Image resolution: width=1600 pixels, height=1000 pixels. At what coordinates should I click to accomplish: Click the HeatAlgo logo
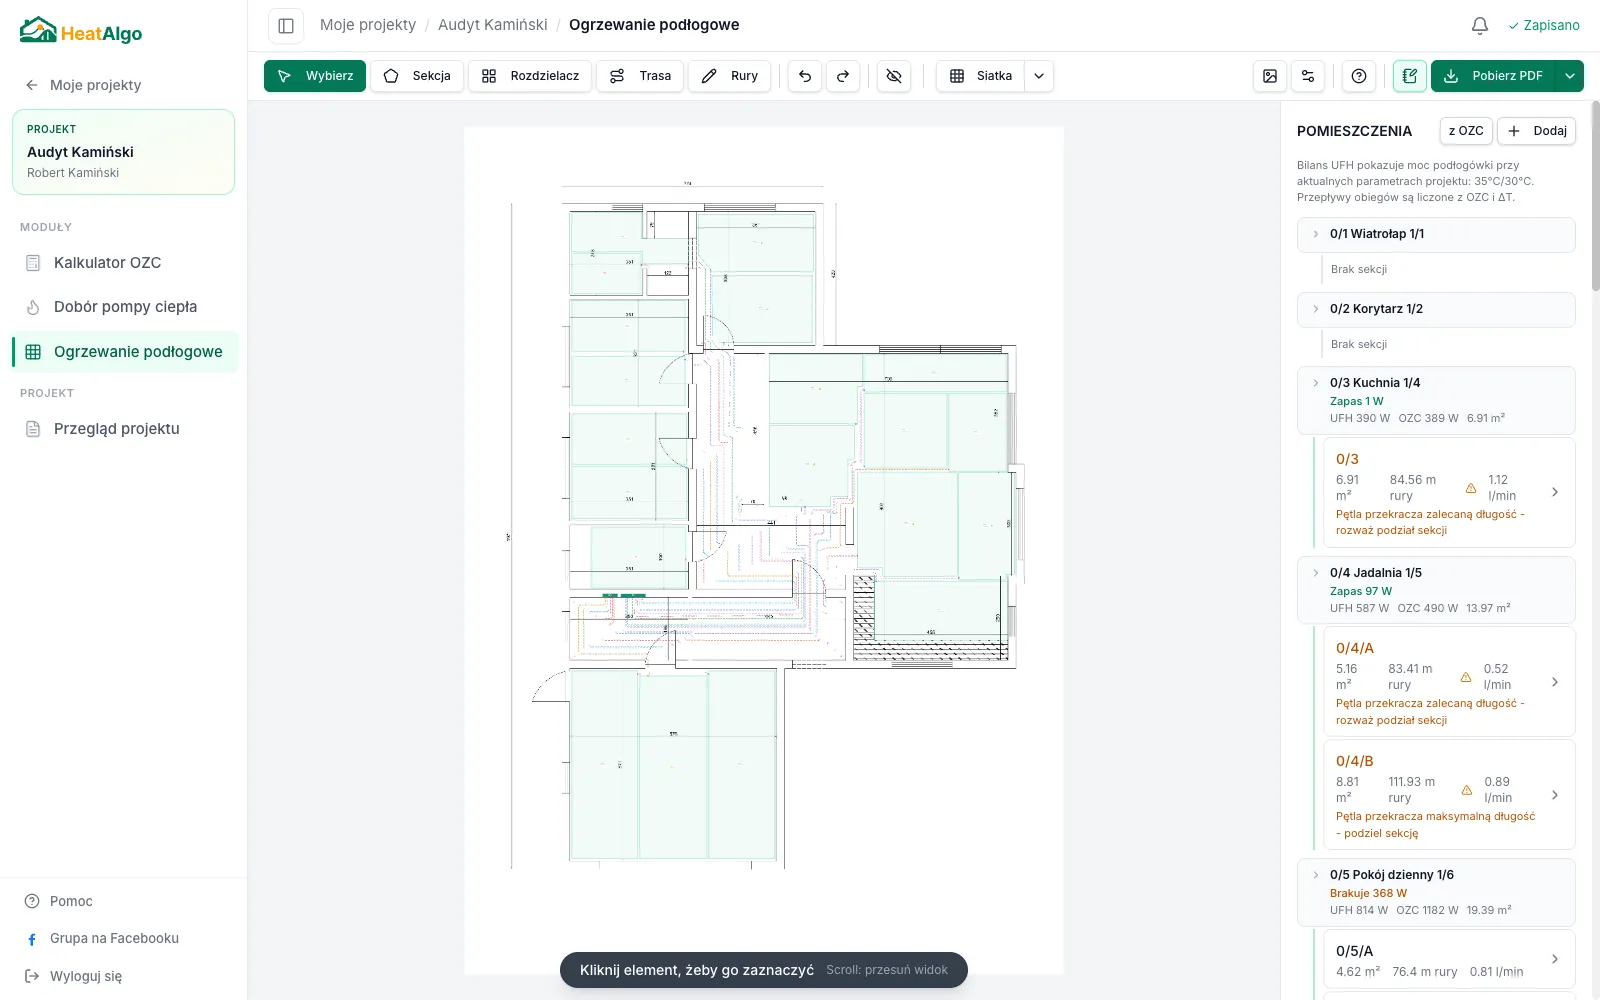click(x=81, y=31)
